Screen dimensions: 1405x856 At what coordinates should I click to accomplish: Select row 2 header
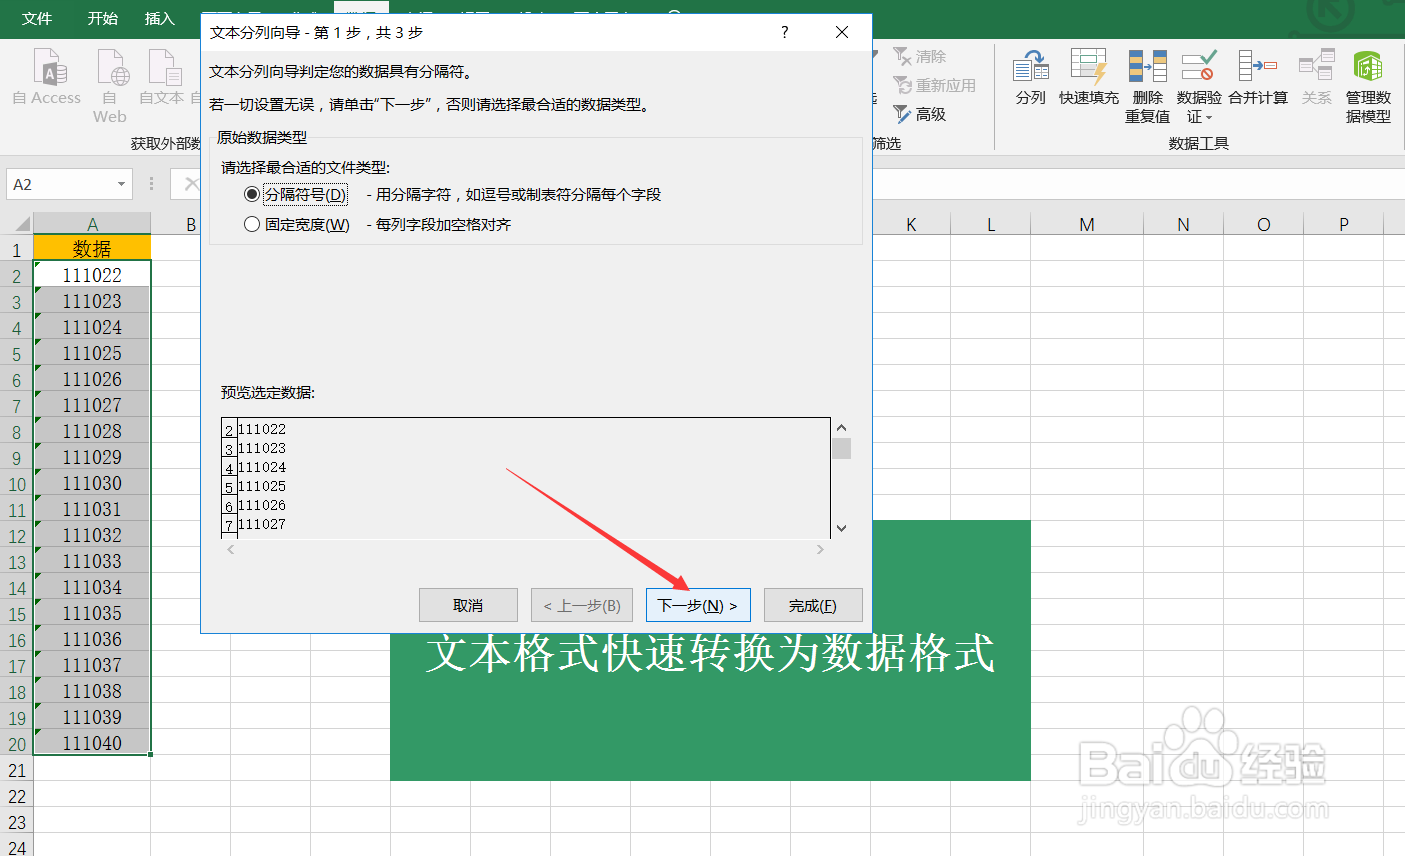pos(17,276)
